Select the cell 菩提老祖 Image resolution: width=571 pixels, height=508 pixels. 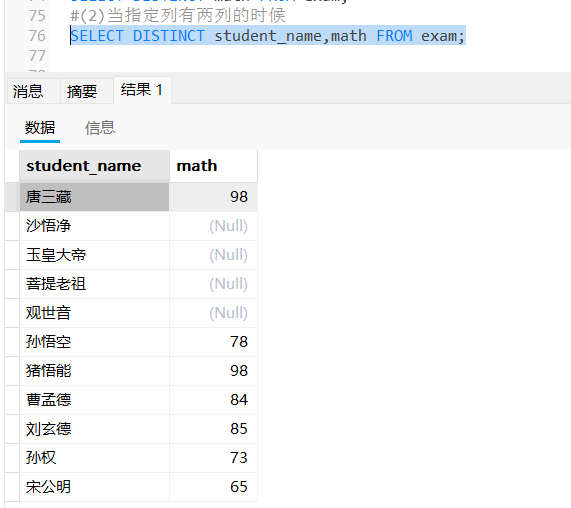point(94,284)
